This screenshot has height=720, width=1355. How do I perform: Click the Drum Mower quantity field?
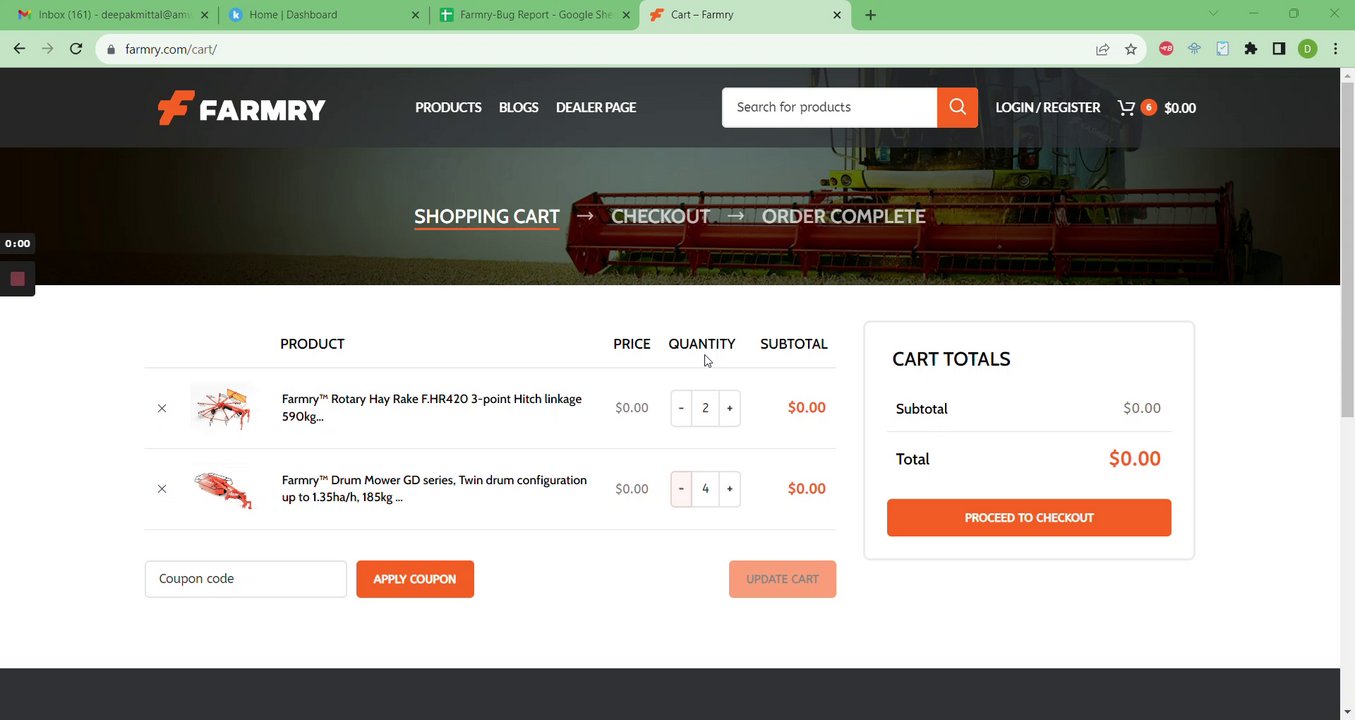pos(705,489)
